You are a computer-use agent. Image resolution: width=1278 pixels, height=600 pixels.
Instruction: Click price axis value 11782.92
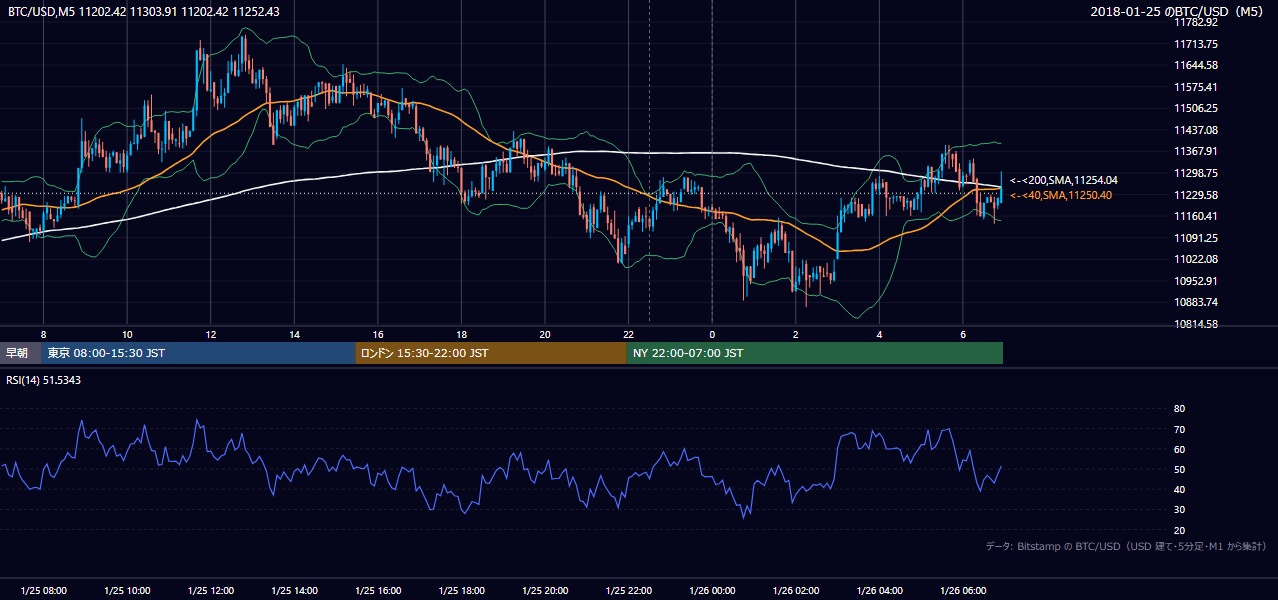[x=1196, y=22]
